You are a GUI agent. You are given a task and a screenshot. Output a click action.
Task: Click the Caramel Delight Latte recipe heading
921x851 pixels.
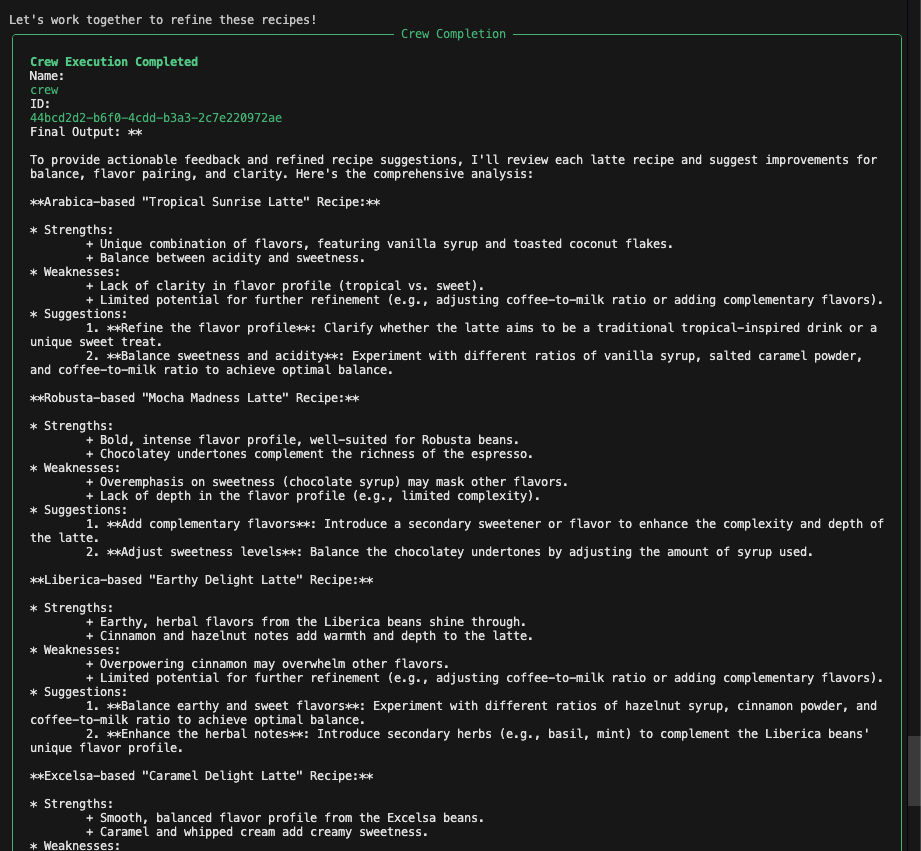click(x=201, y=776)
